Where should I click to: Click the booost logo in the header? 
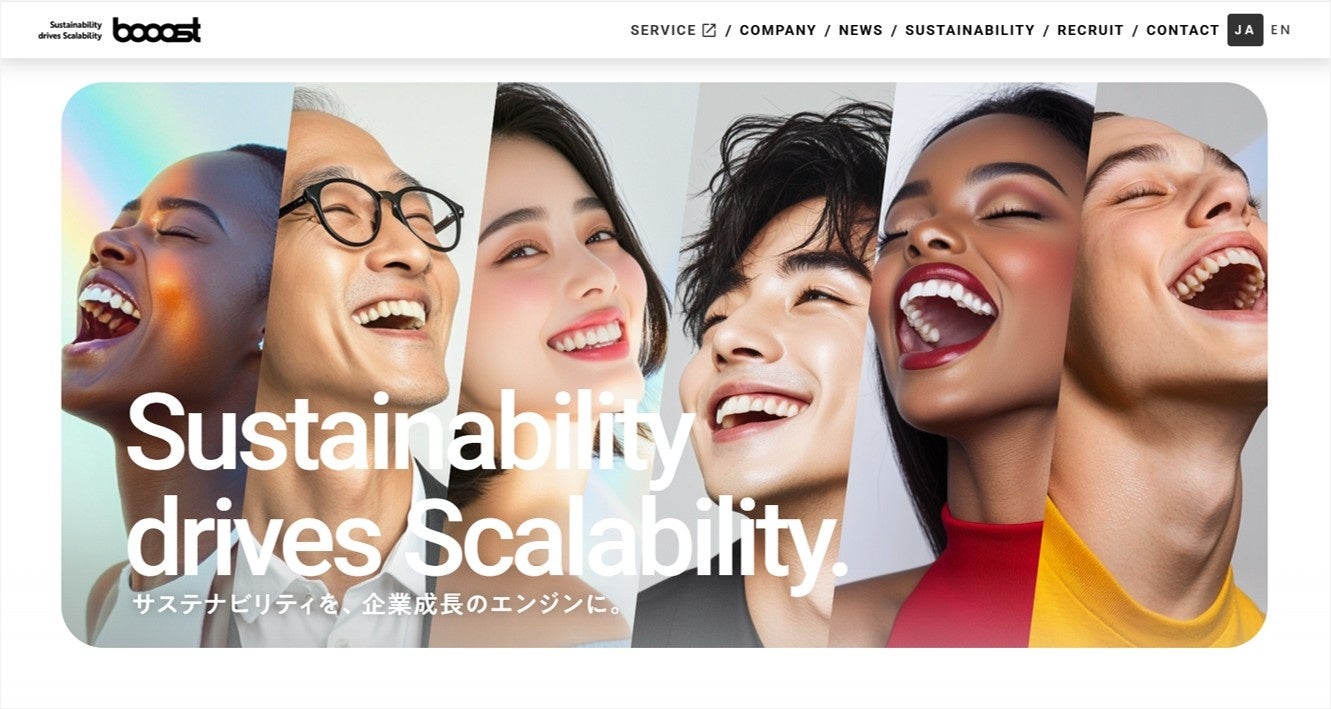(x=157, y=30)
